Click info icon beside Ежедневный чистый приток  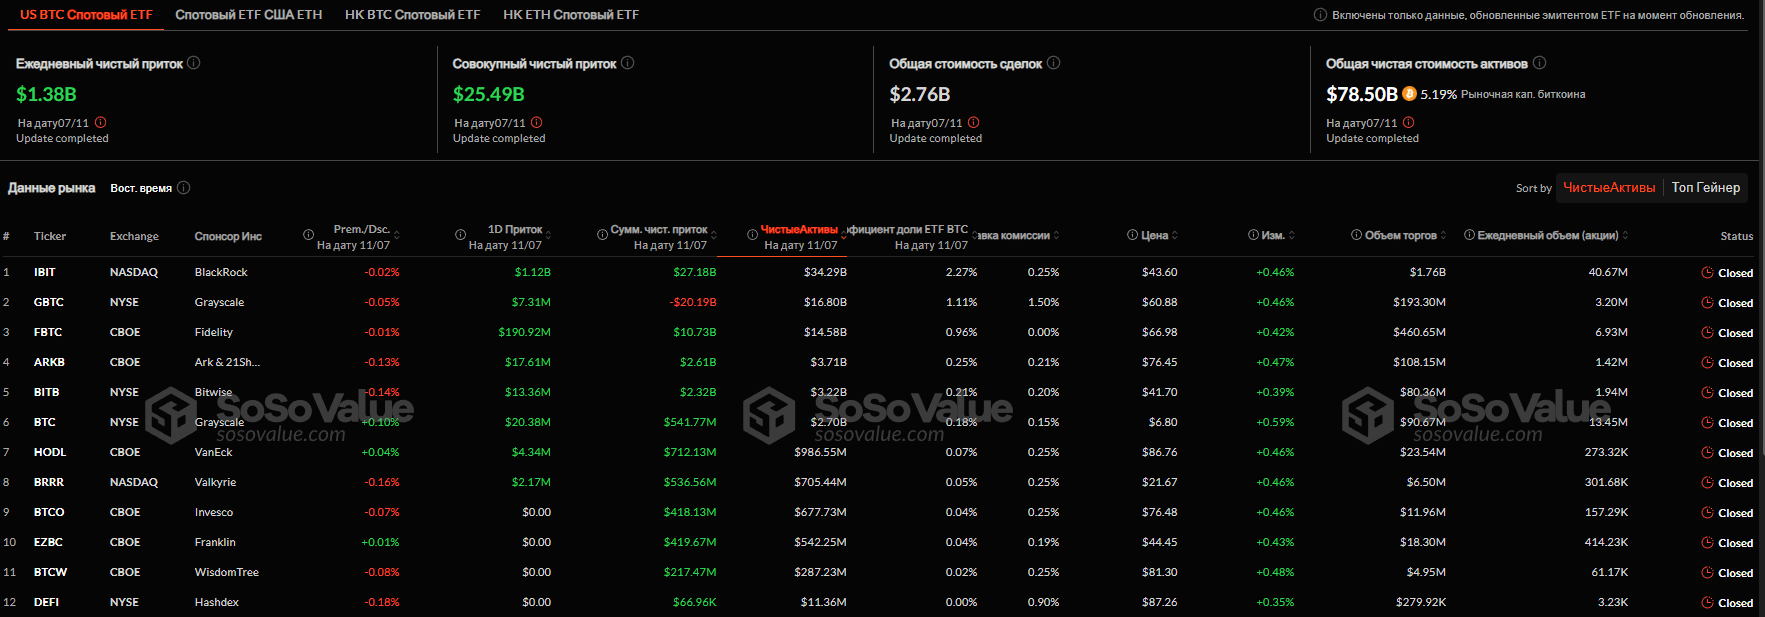[194, 63]
